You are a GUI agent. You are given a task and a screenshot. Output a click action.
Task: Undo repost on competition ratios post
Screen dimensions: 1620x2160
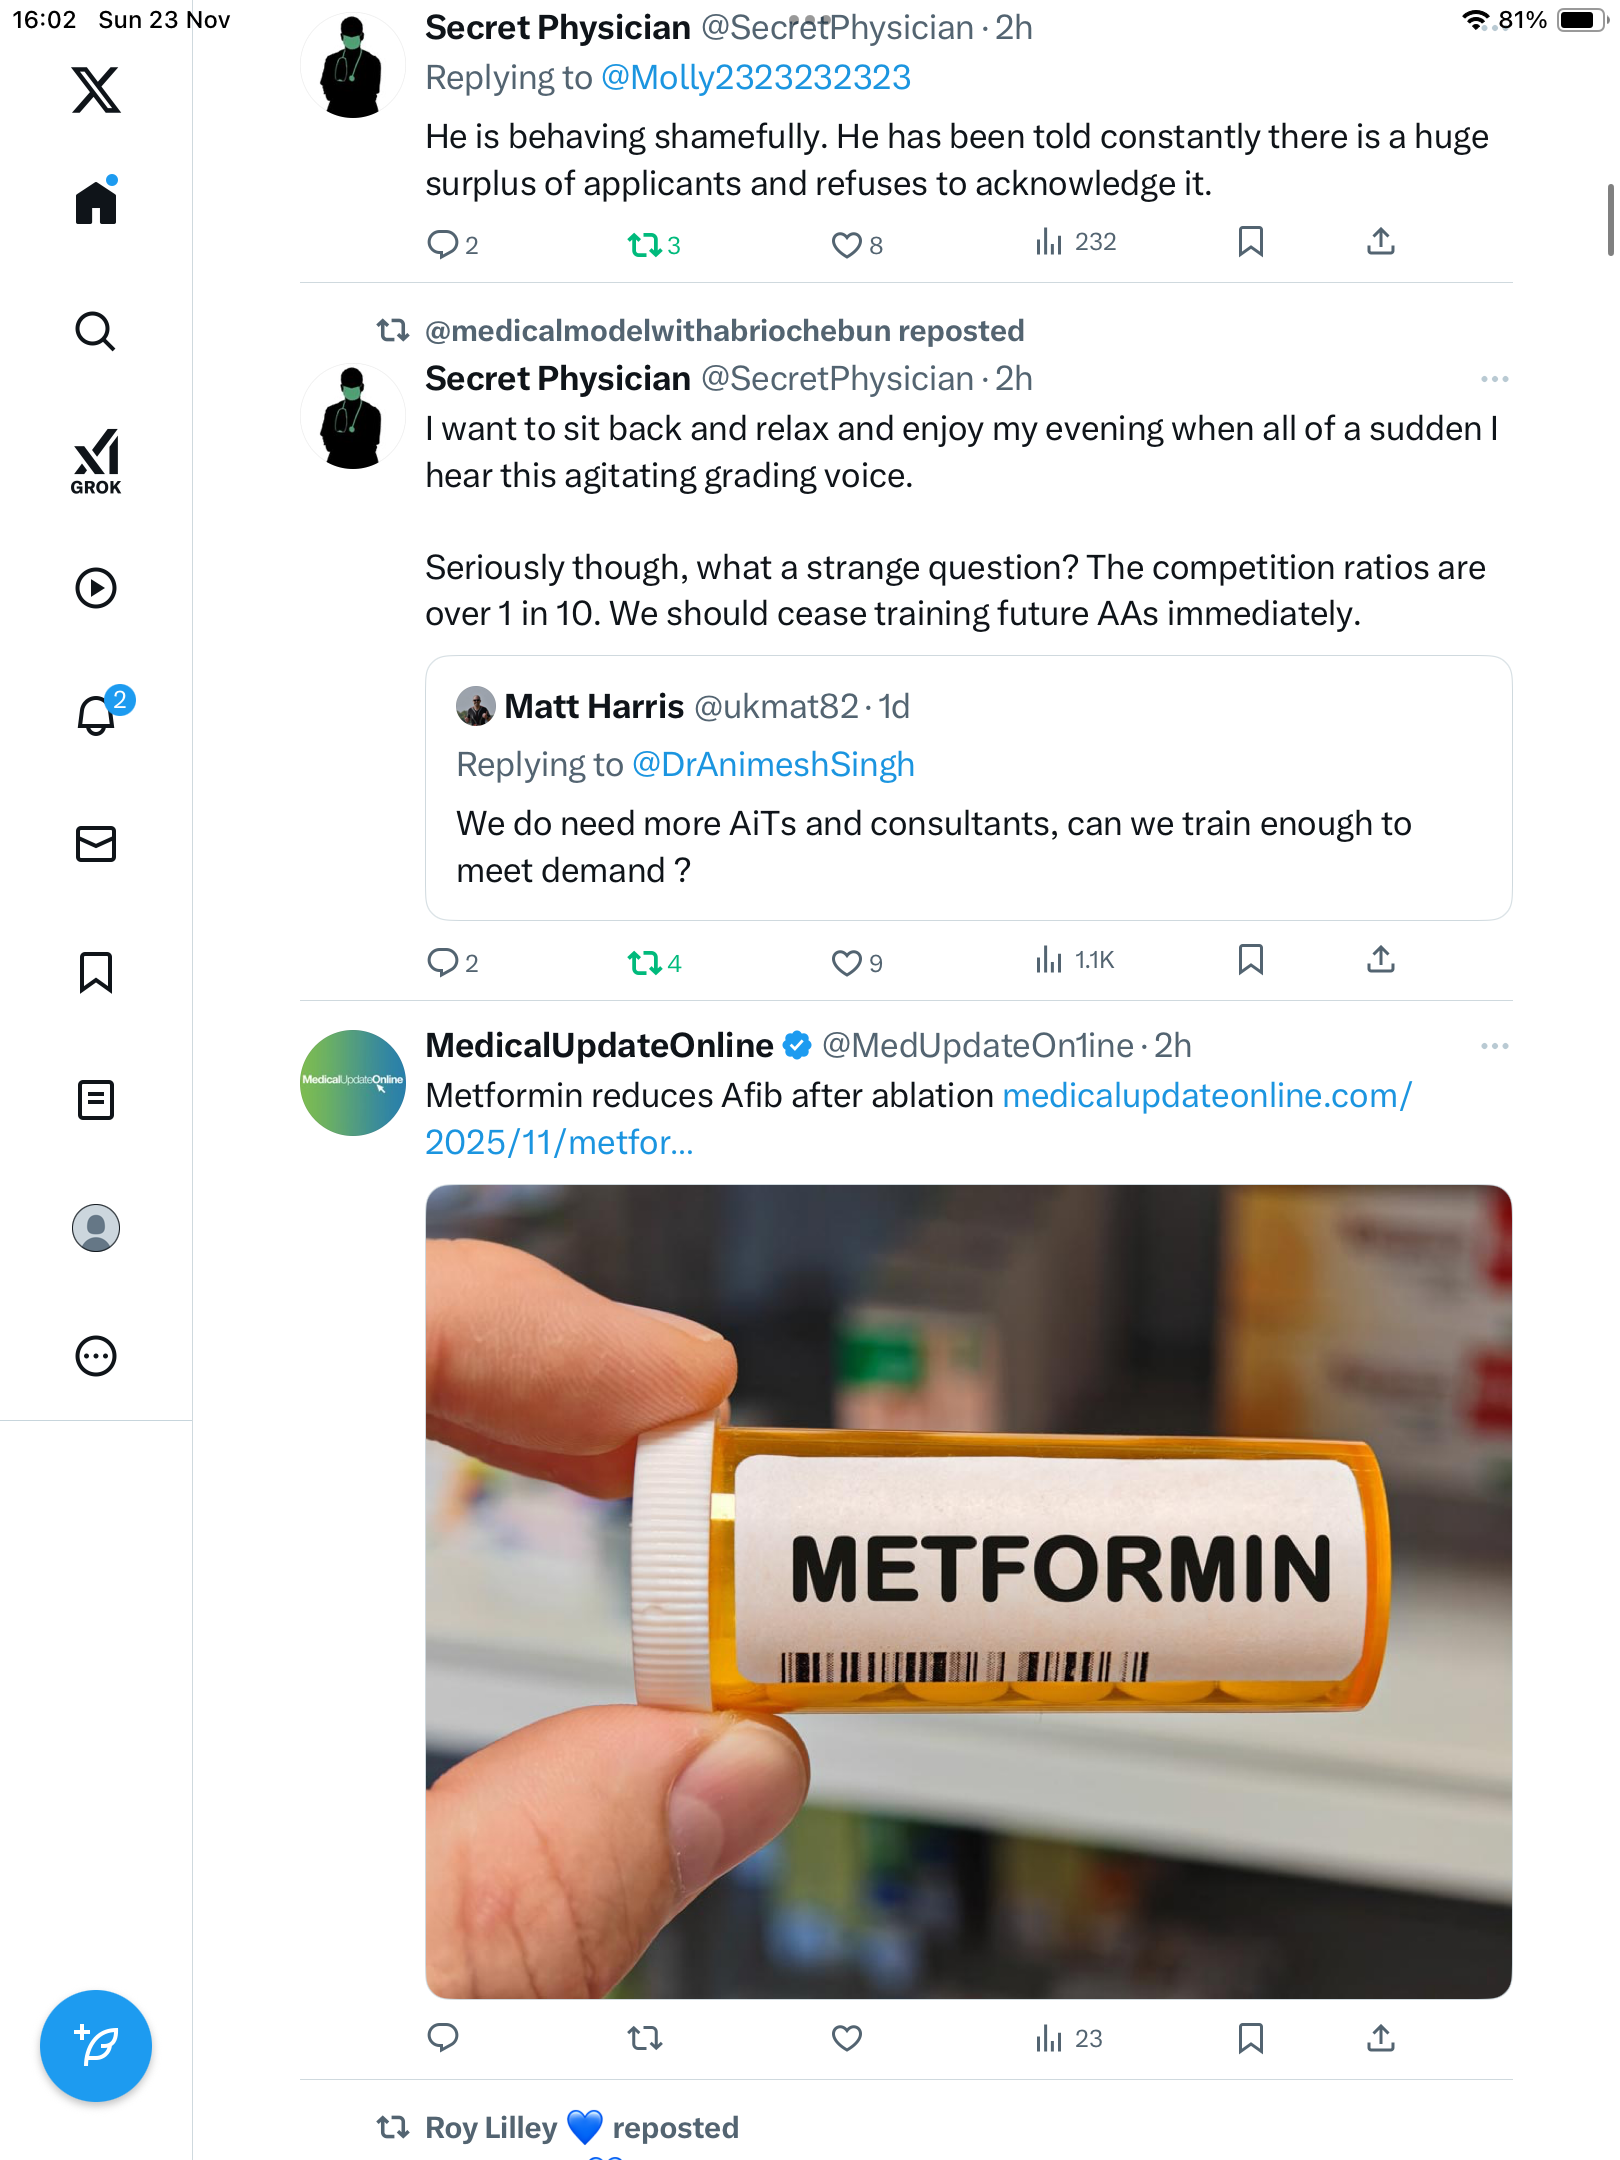(x=645, y=962)
